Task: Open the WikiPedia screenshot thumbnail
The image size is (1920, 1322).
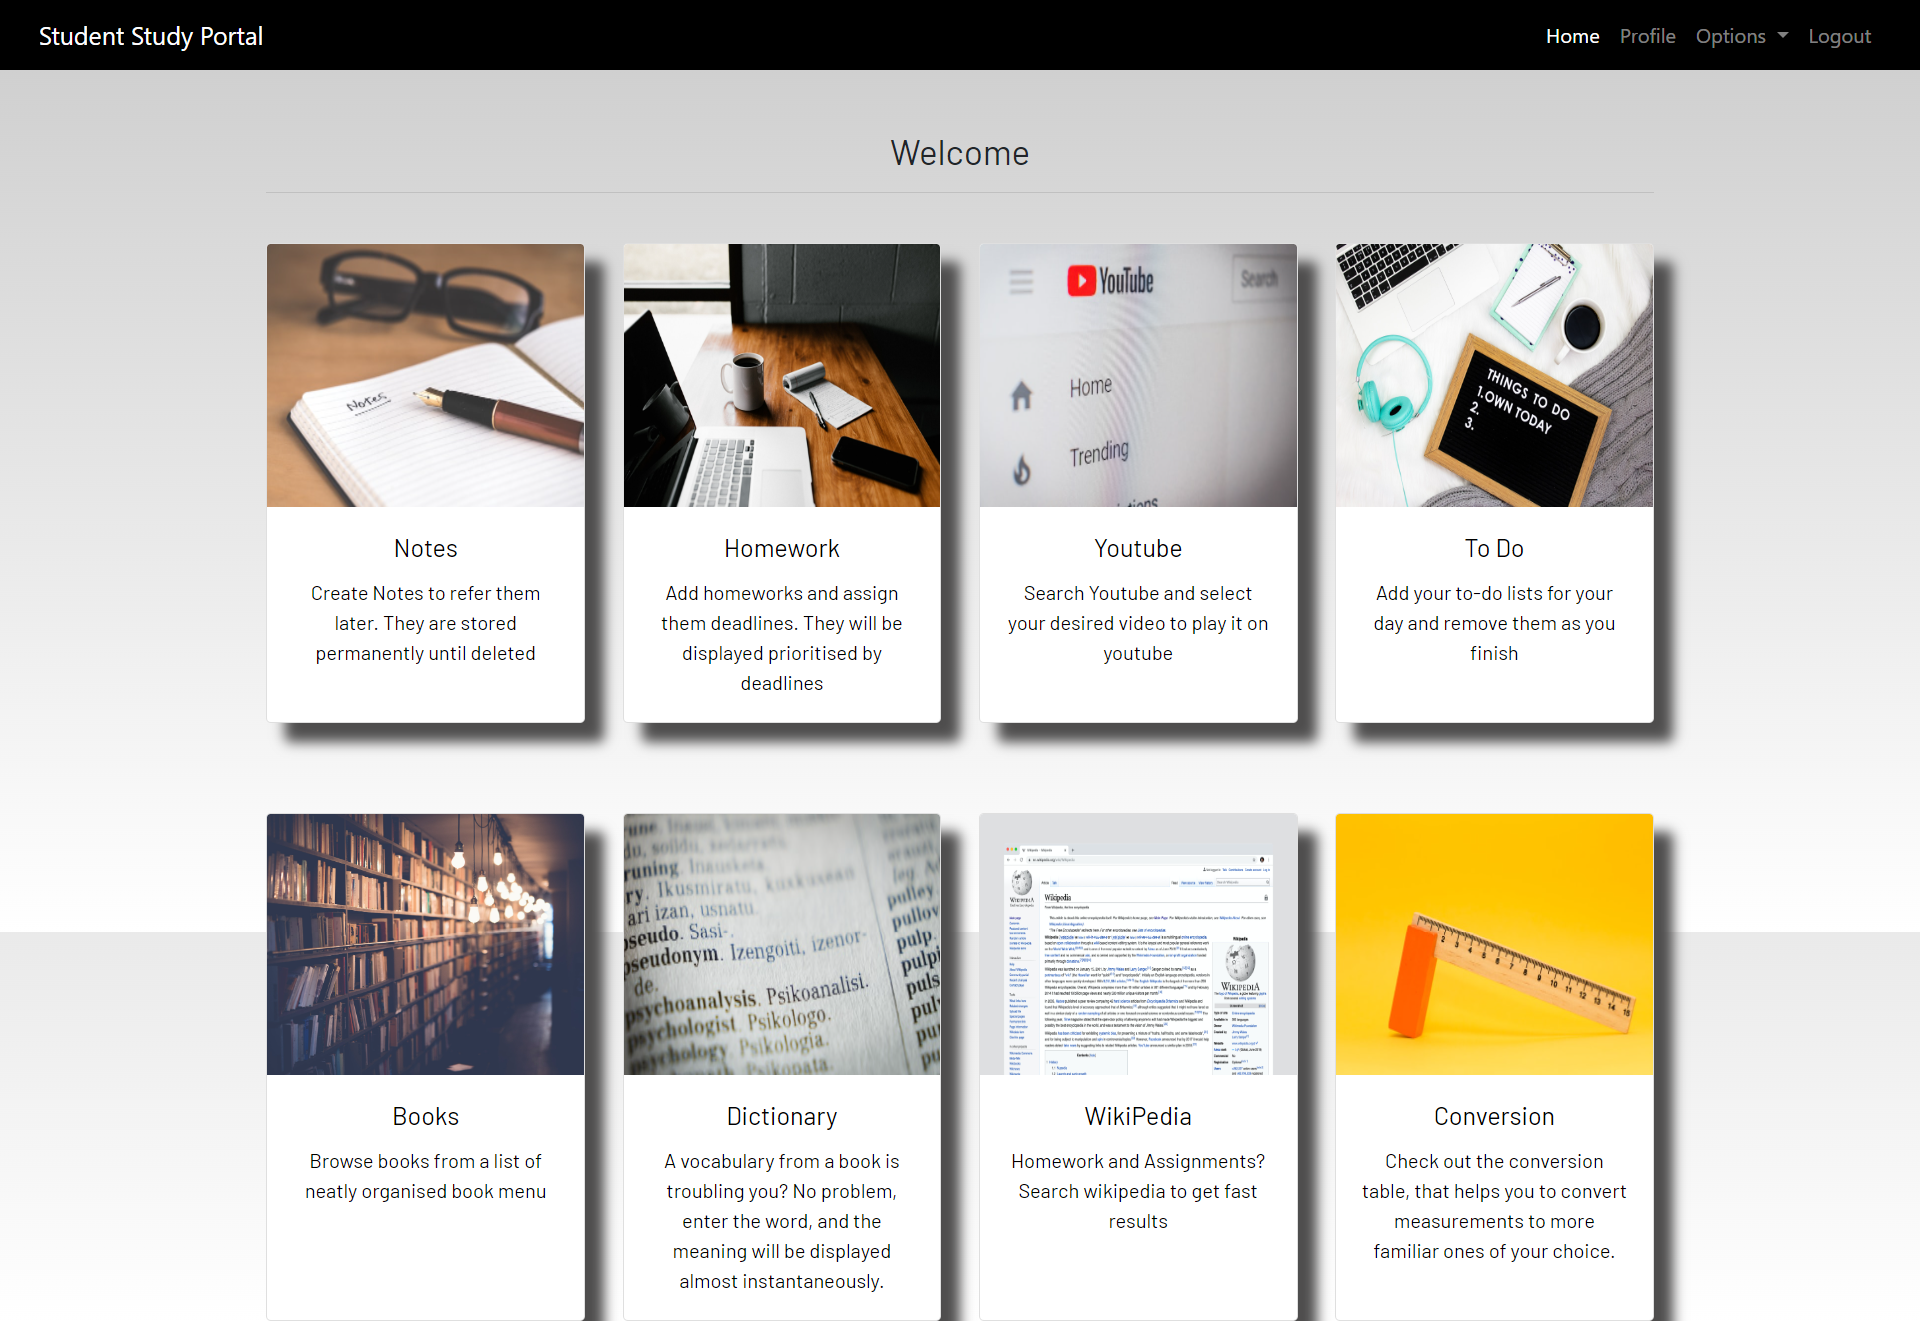Action: click(x=1138, y=944)
